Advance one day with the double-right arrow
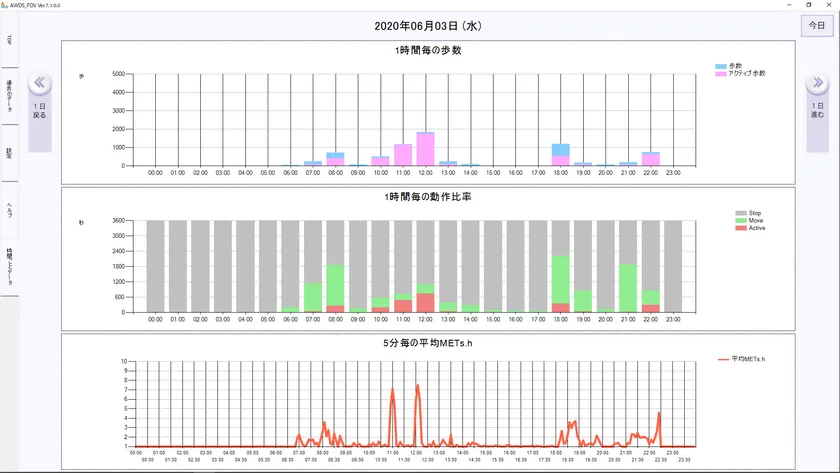This screenshot has width=840, height=473. tap(818, 82)
